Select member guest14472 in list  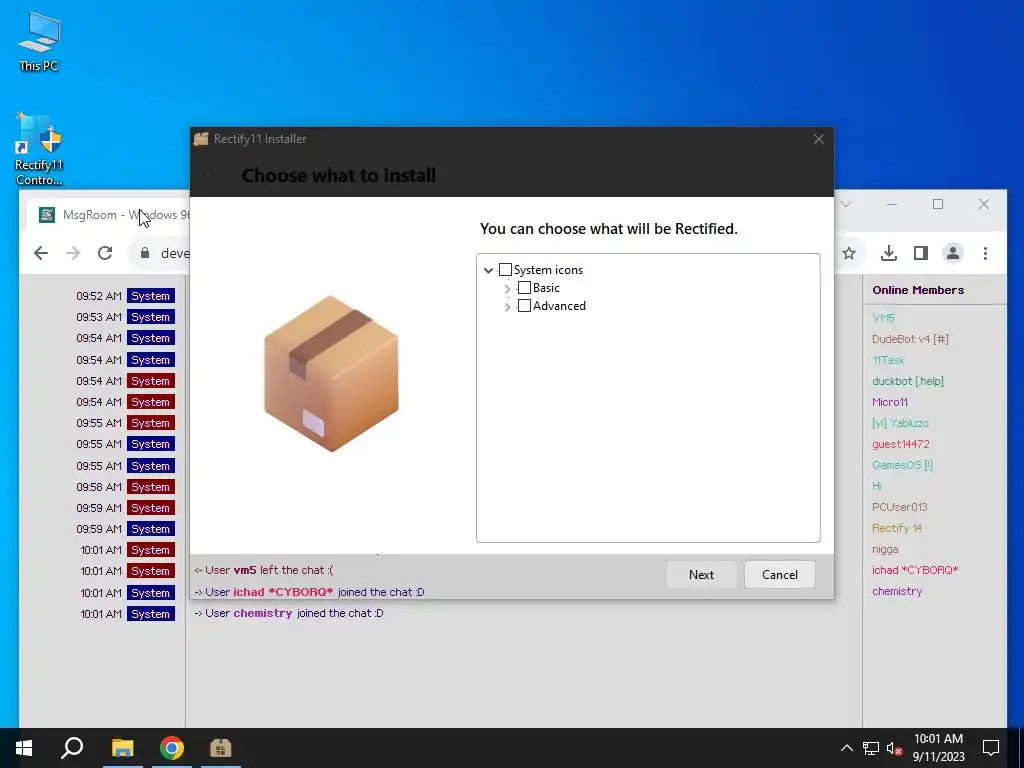click(901, 444)
